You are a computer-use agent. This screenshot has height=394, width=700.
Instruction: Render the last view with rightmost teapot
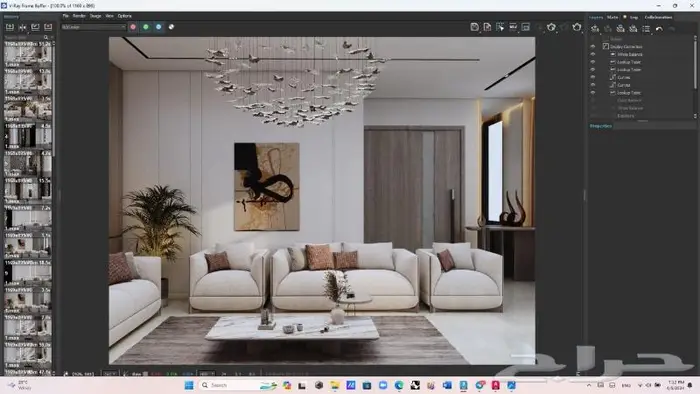pos(577,27)
